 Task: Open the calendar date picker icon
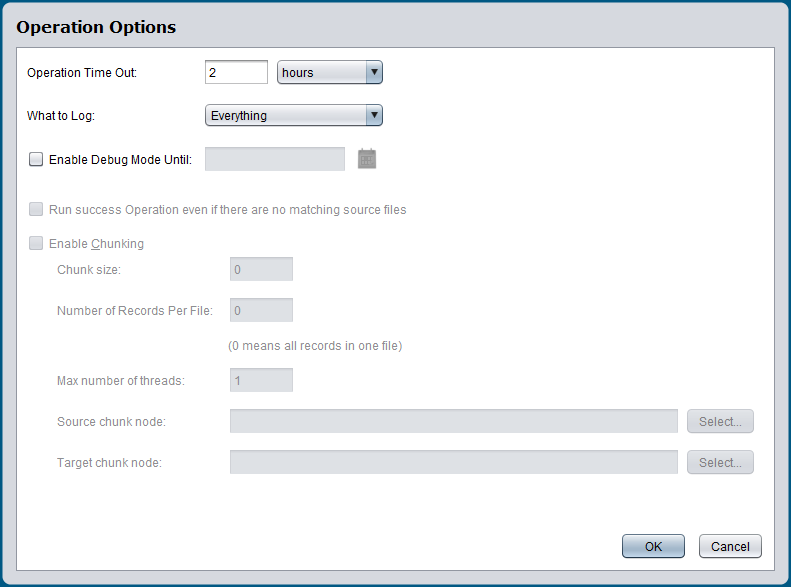[367, 159]
